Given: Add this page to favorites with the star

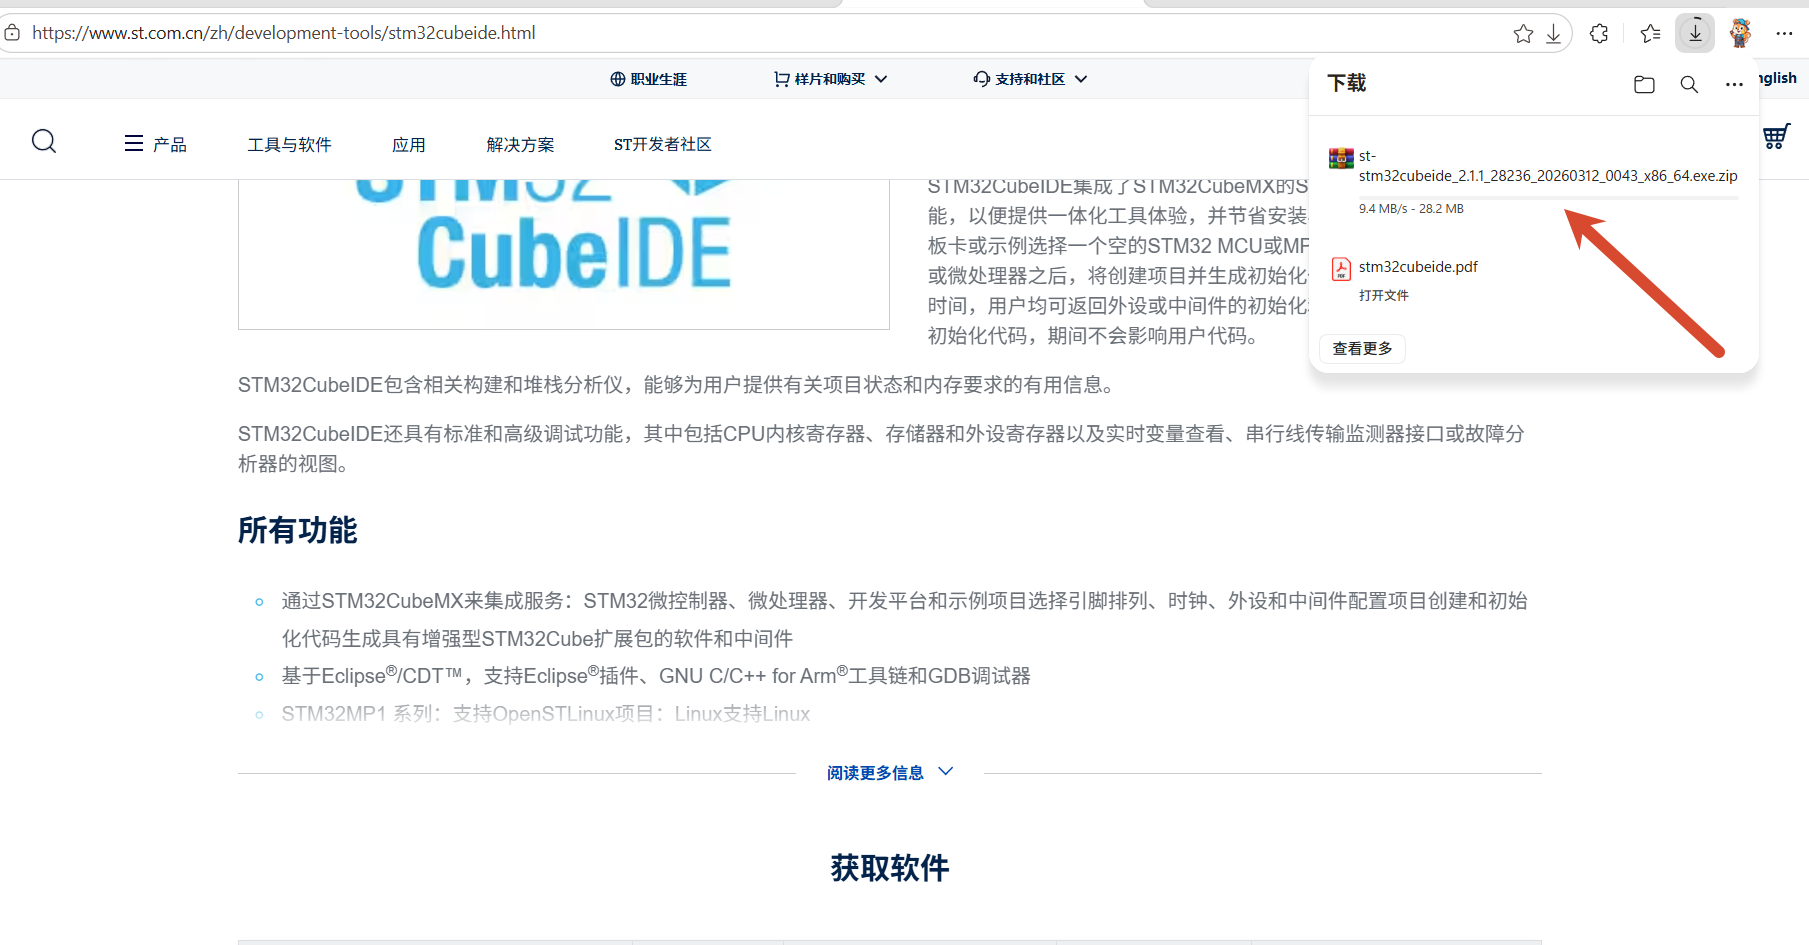Looking at the screenshot, I should 1523,34.
